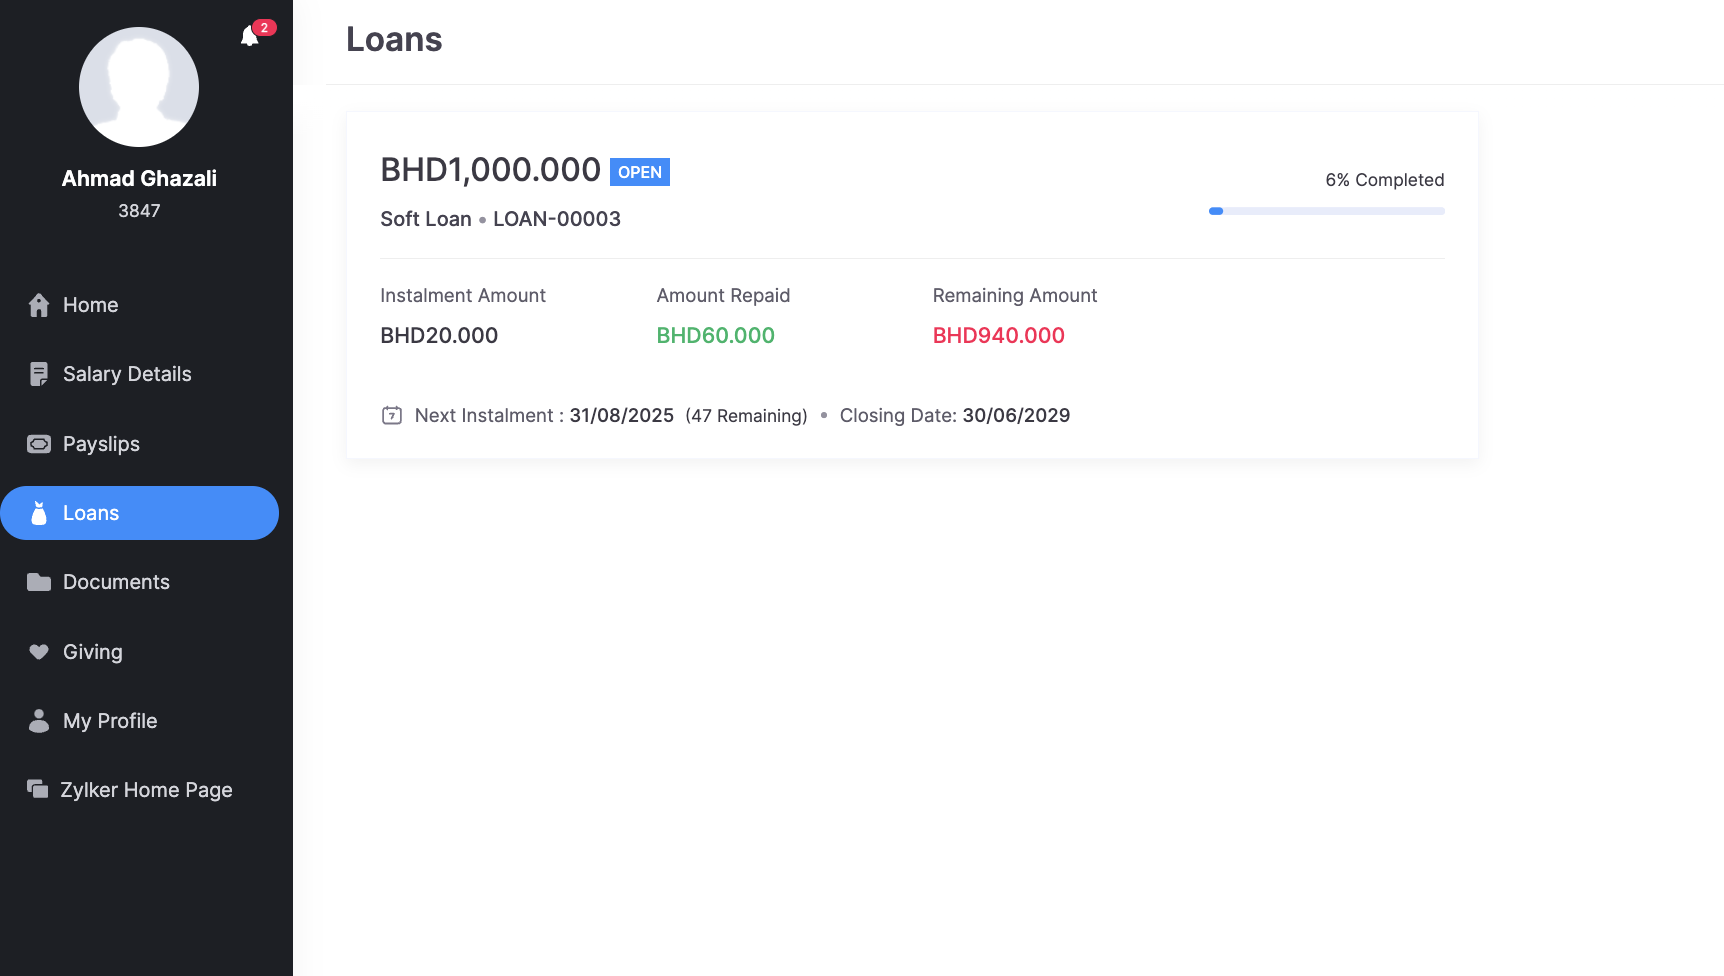Screen dimensions: 1724x976
Task: Click the Giving heart icon
Action: [x=39, y=652]
